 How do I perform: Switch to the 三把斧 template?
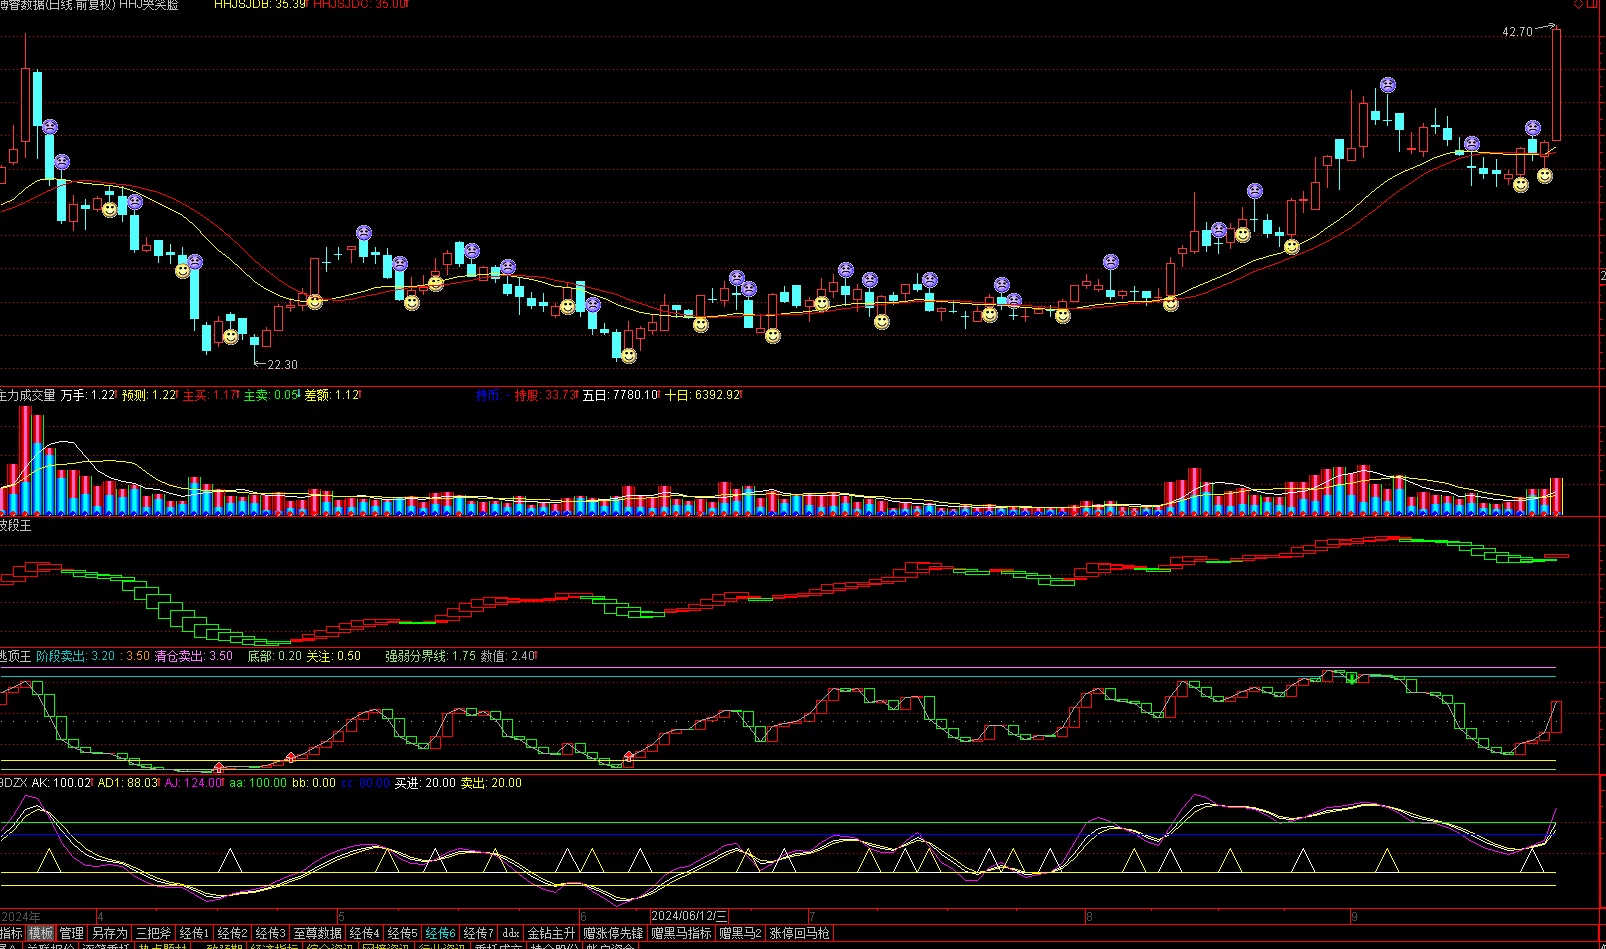(x=153, y=933)
